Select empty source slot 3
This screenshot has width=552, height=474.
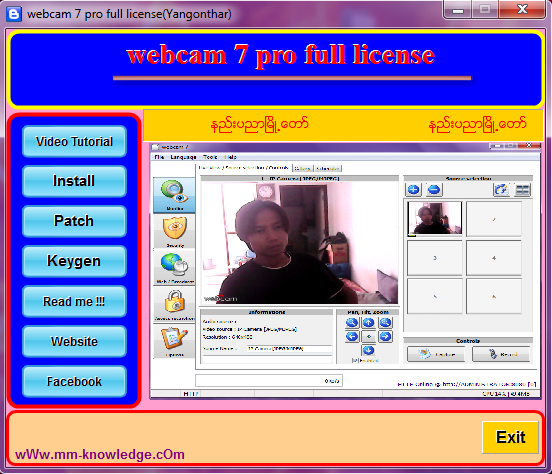pos(434,258)
